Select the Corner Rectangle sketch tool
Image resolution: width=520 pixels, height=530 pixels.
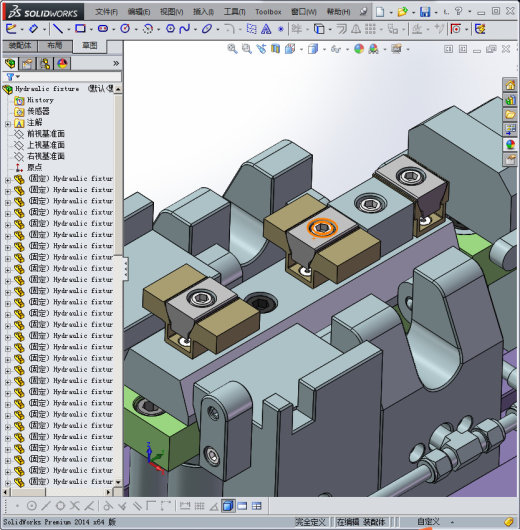click(80, 29)
